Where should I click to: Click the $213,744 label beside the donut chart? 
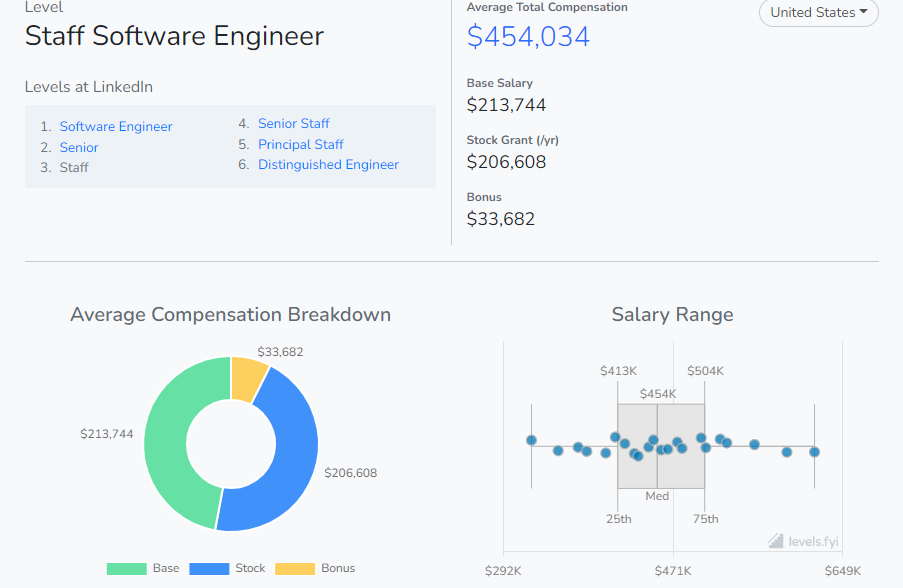pos(107,434)
